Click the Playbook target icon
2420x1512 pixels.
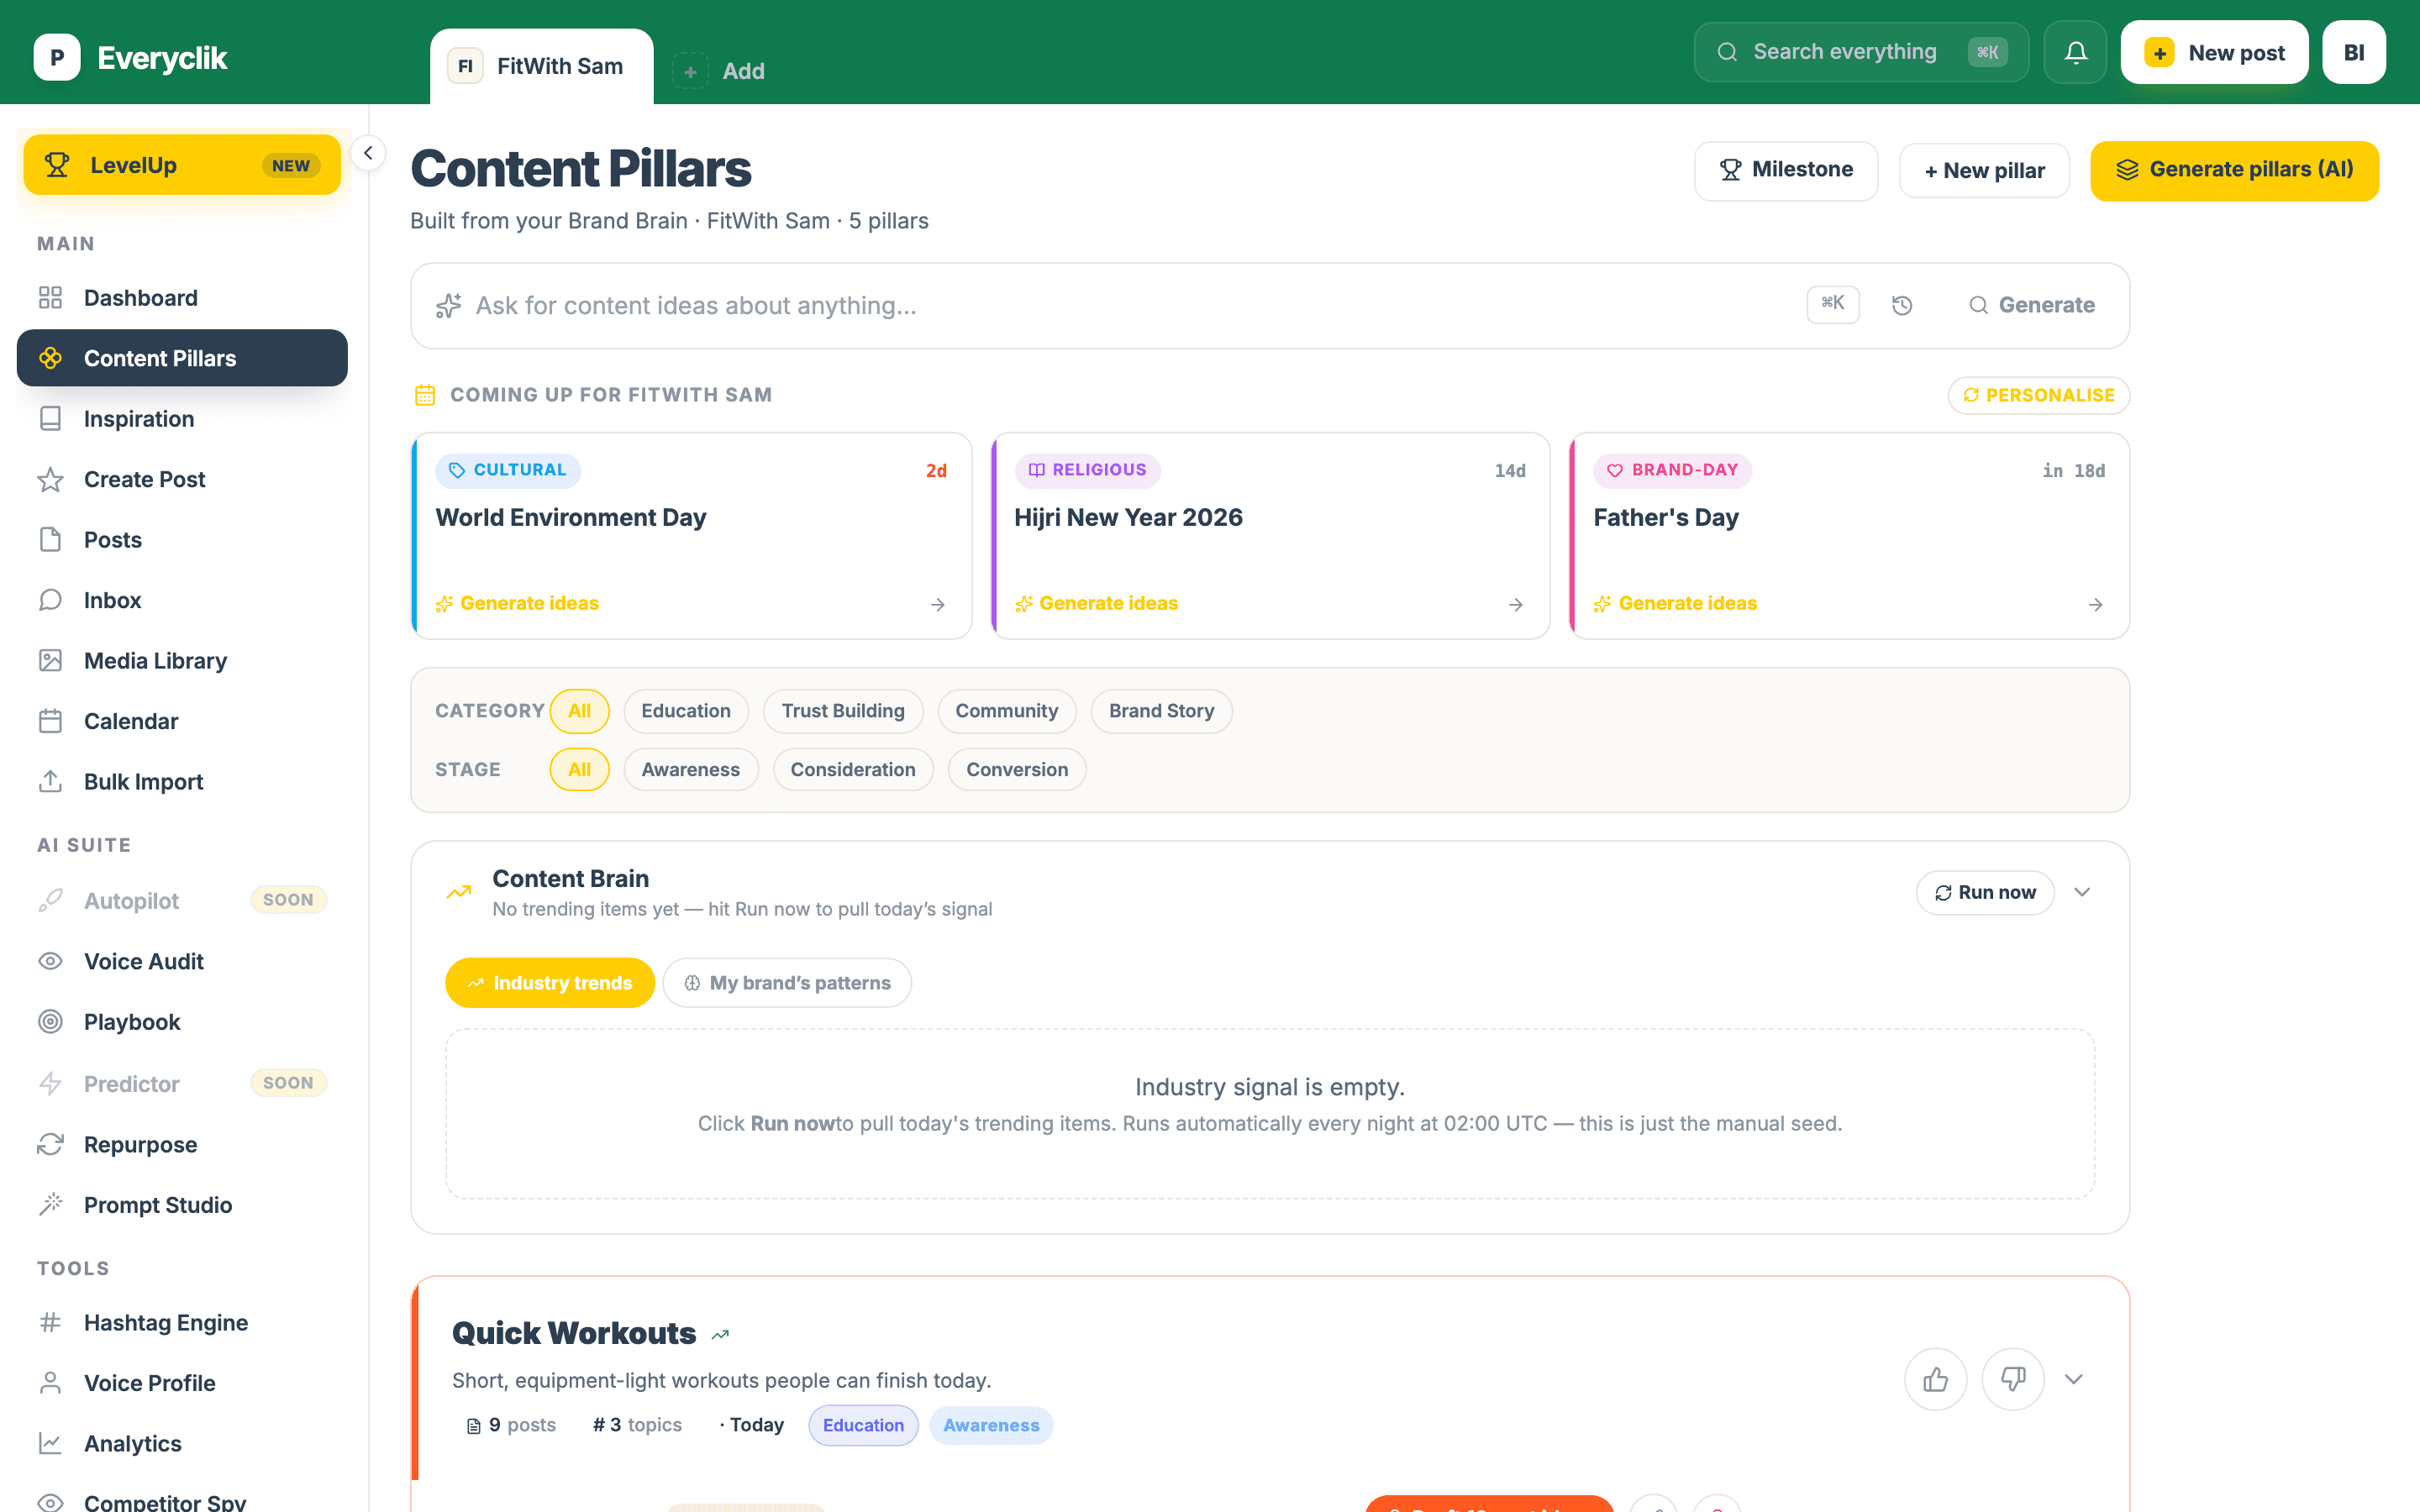pos(50,1021)
